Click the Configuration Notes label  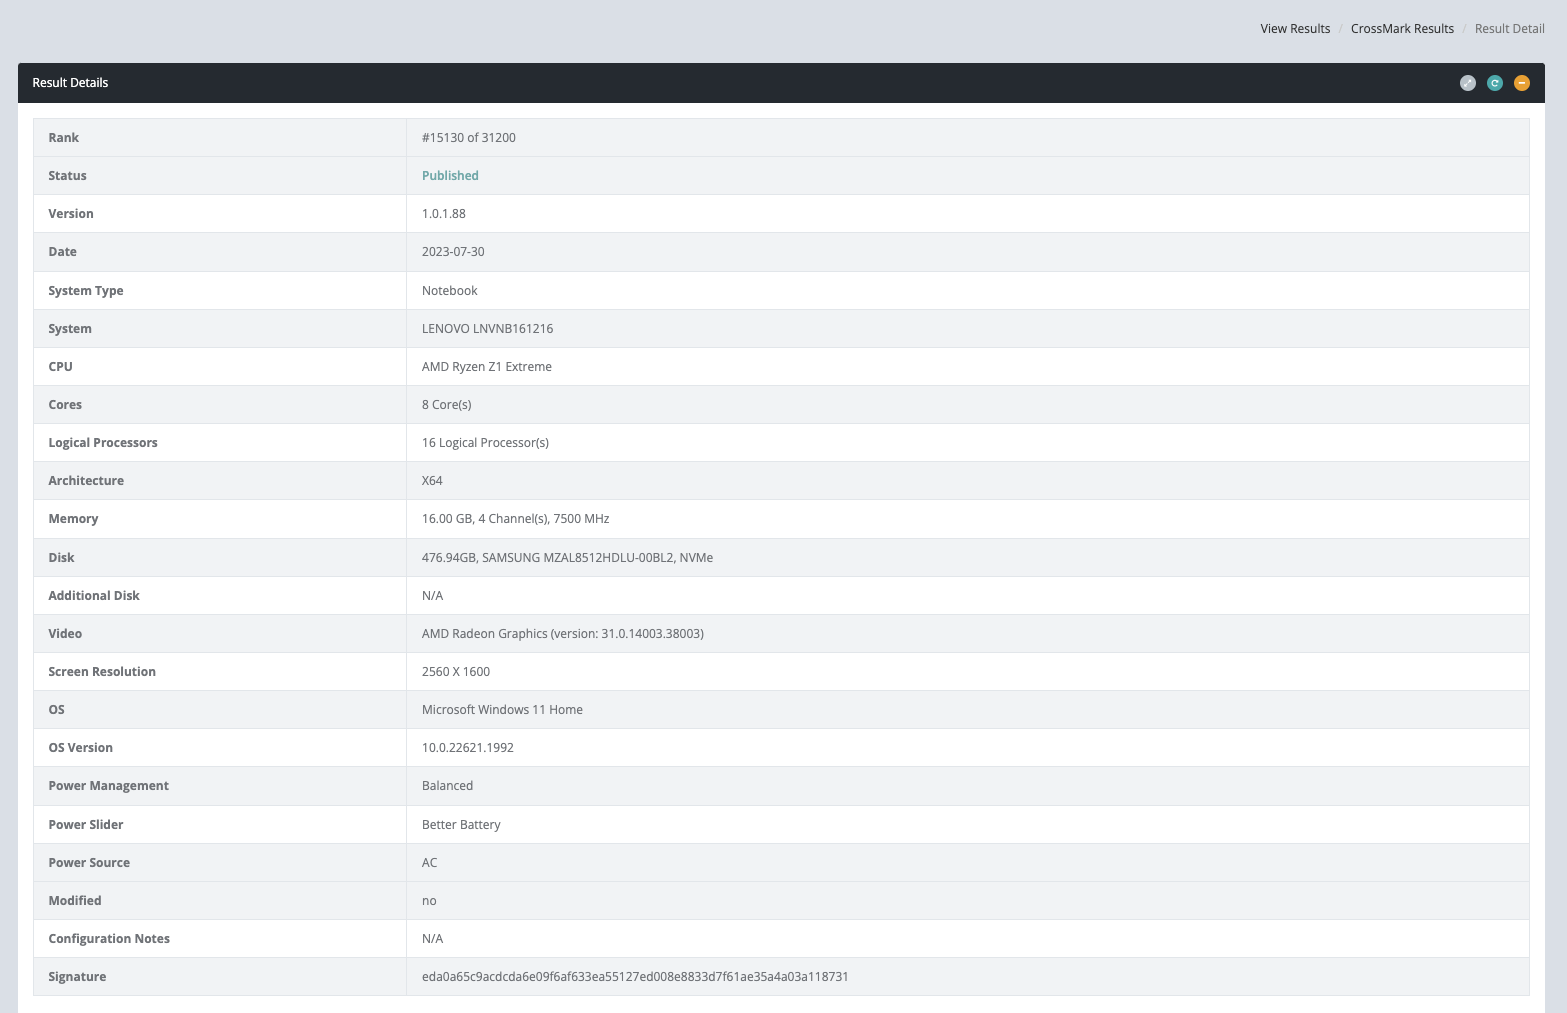click(x=109, y=939)
